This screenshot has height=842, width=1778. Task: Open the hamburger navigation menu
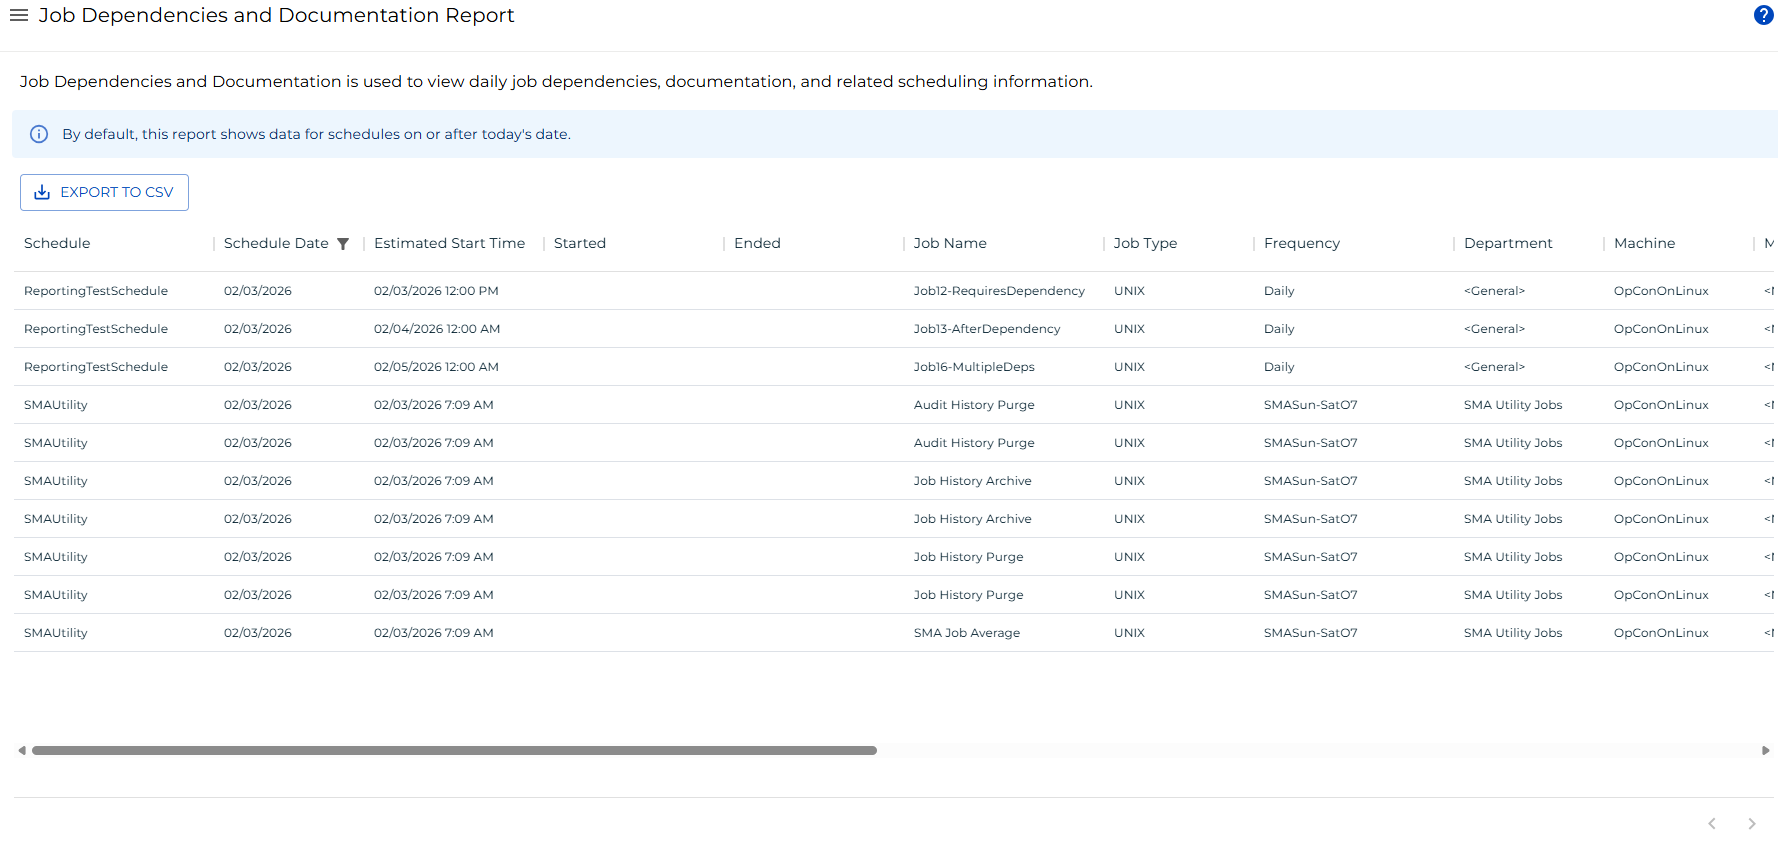point(19,15)
